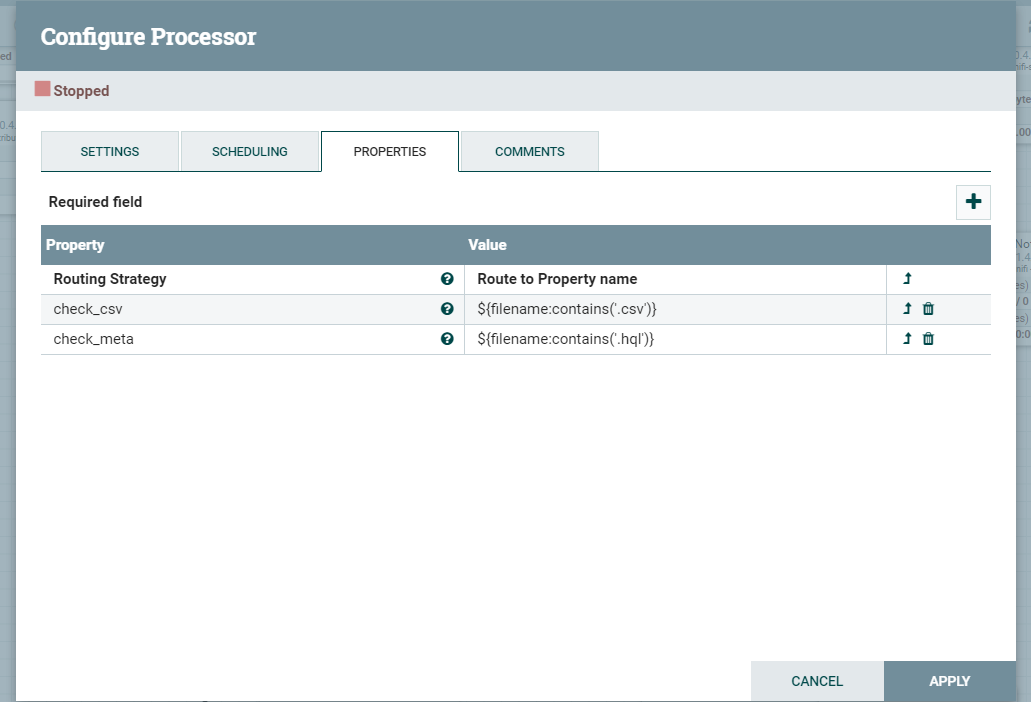Switch to the SCHEDULING tab
Viewport: 1031px width, 702px height.
pos(249,151)
